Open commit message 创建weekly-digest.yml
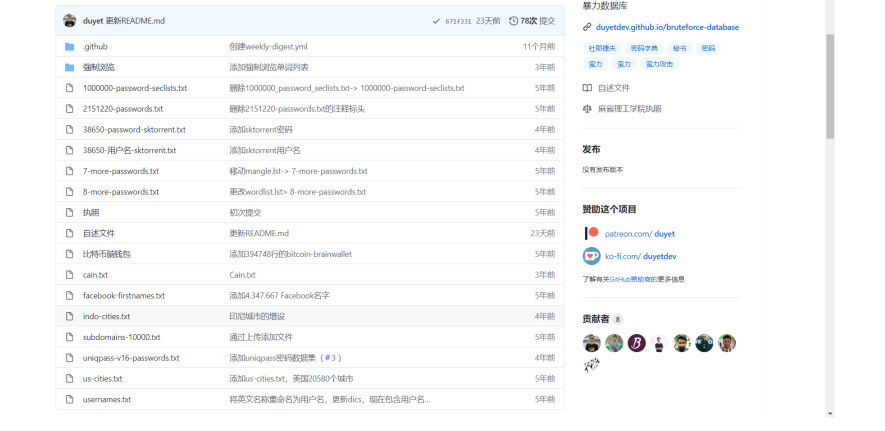This screenshot has height=431, width=885. pyautogui.click(x=269, y=47)
